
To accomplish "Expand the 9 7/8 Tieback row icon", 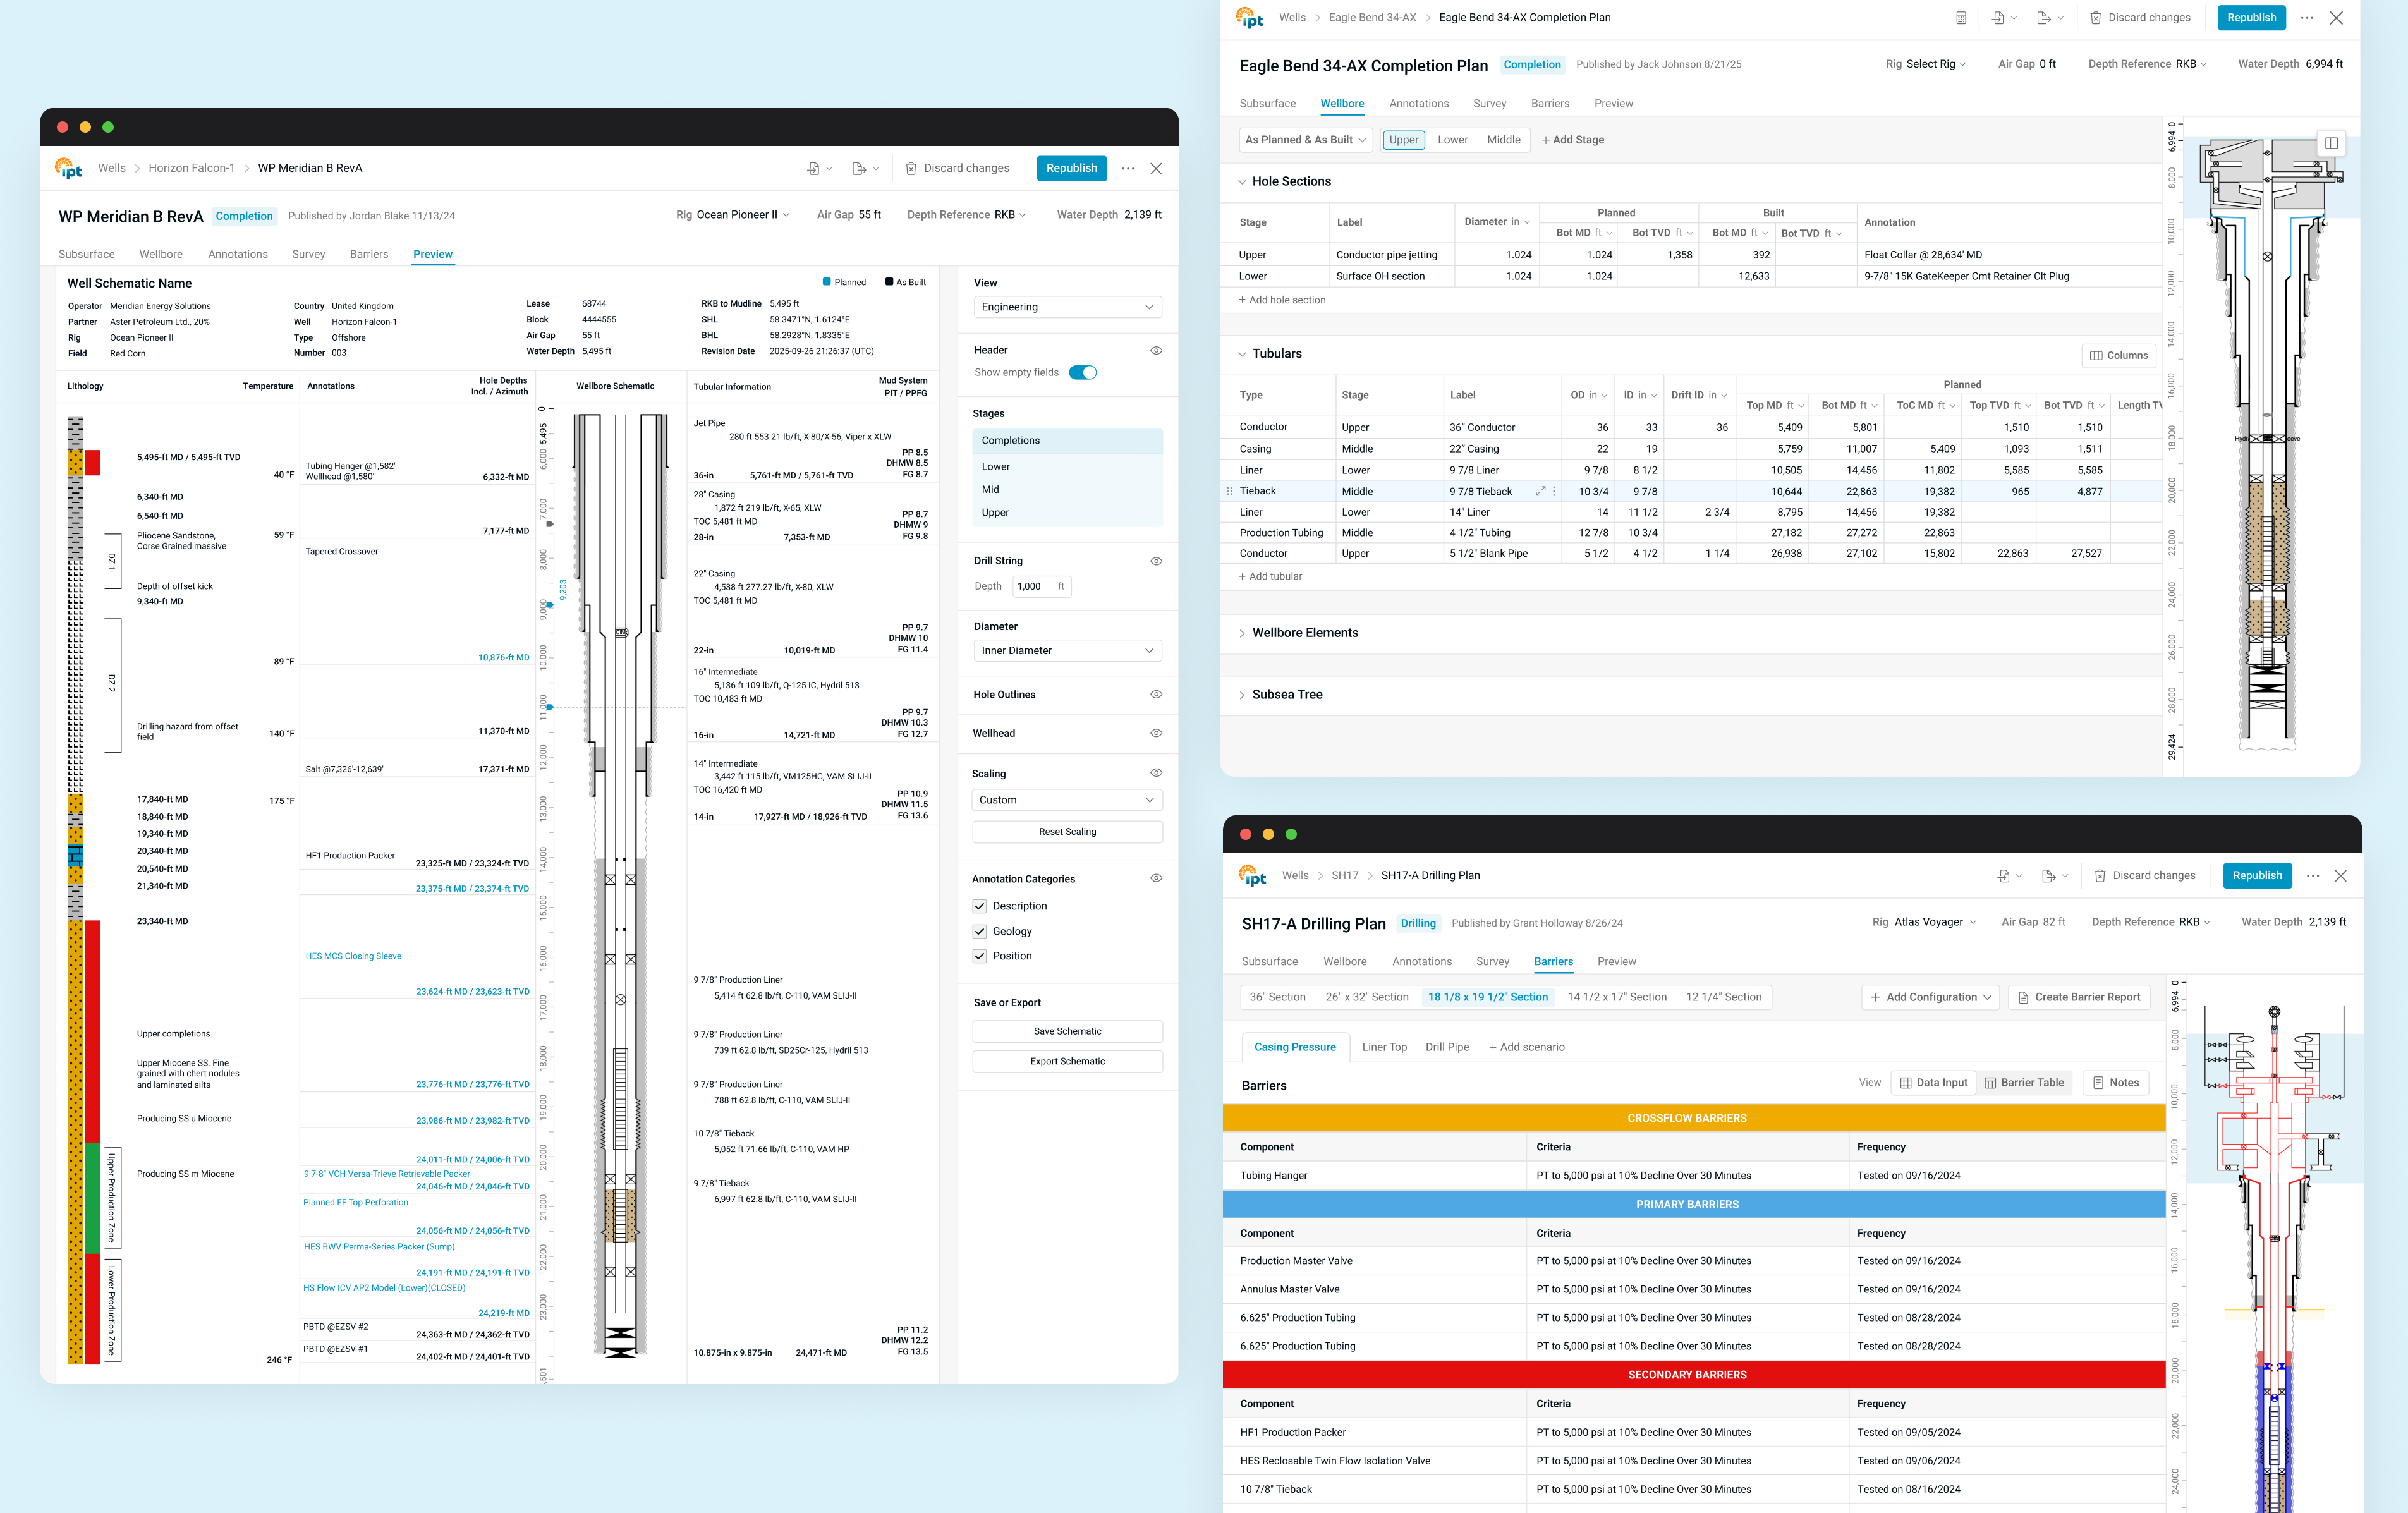I will [1540, 491].
